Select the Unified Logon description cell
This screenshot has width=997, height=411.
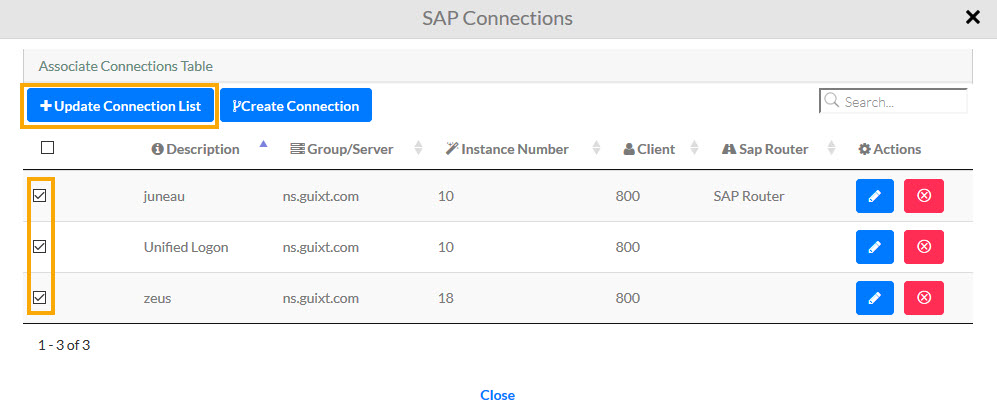pyautogui.click(x=186, y=247)
